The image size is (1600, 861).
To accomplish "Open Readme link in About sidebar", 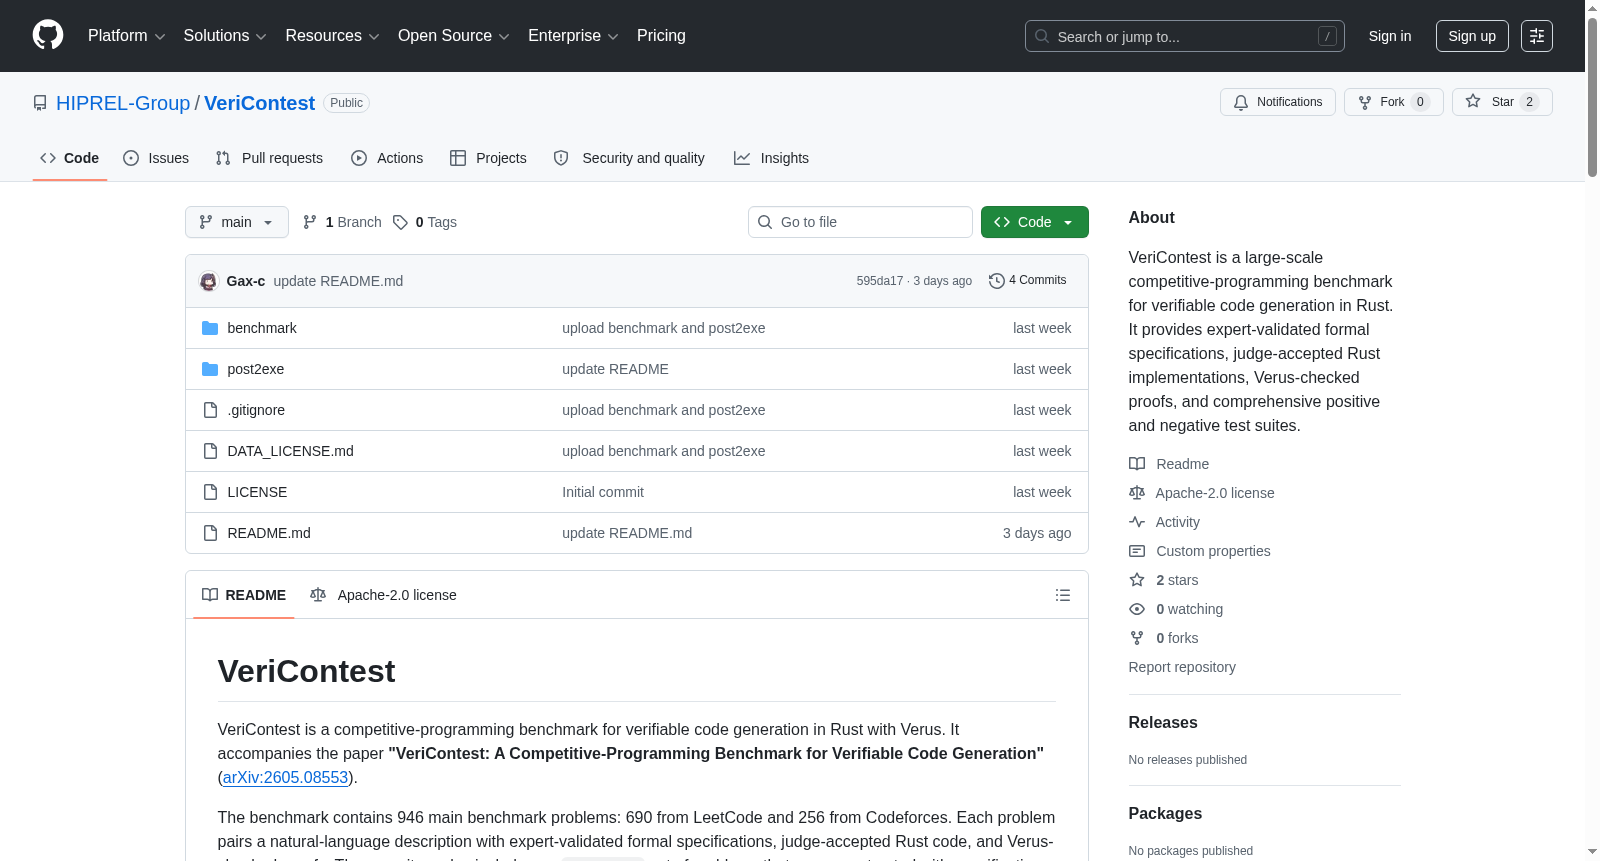I will 1169,464.
